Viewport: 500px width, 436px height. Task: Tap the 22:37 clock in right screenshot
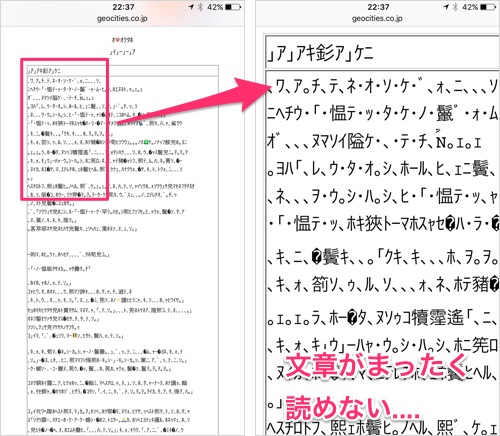[378, 7]
